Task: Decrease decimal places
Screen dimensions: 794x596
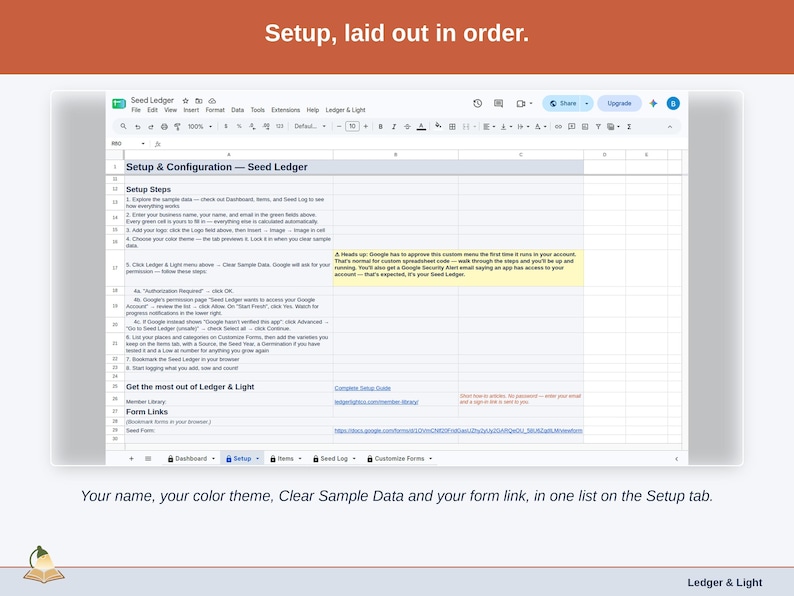Action: pyautogui.click(x=252, y=127)
